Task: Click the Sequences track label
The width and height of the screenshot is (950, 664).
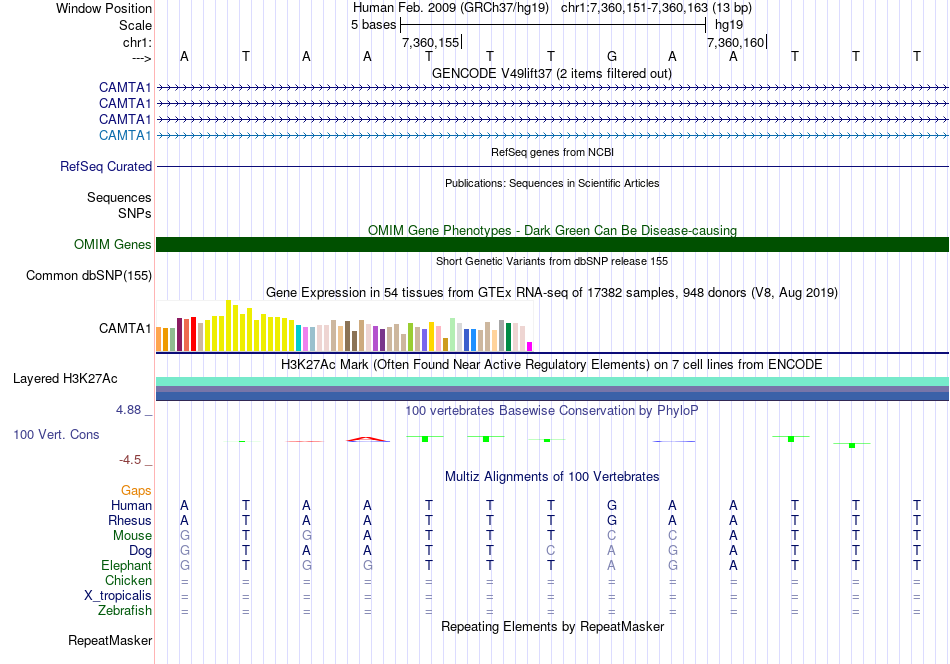Action: [119, 198]
